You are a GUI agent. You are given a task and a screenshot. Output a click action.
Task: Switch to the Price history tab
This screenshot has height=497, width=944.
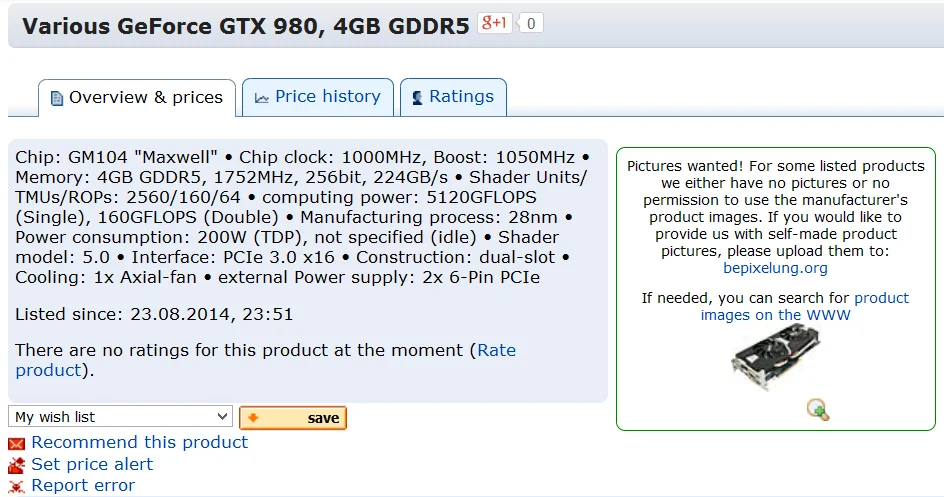[318, 97]
